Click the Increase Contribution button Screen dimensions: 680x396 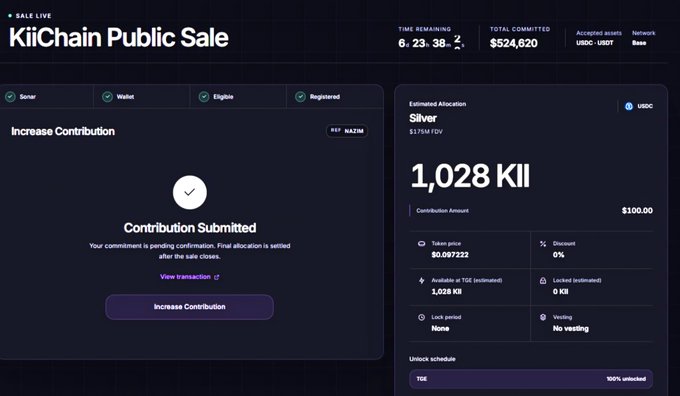point(190,307)
